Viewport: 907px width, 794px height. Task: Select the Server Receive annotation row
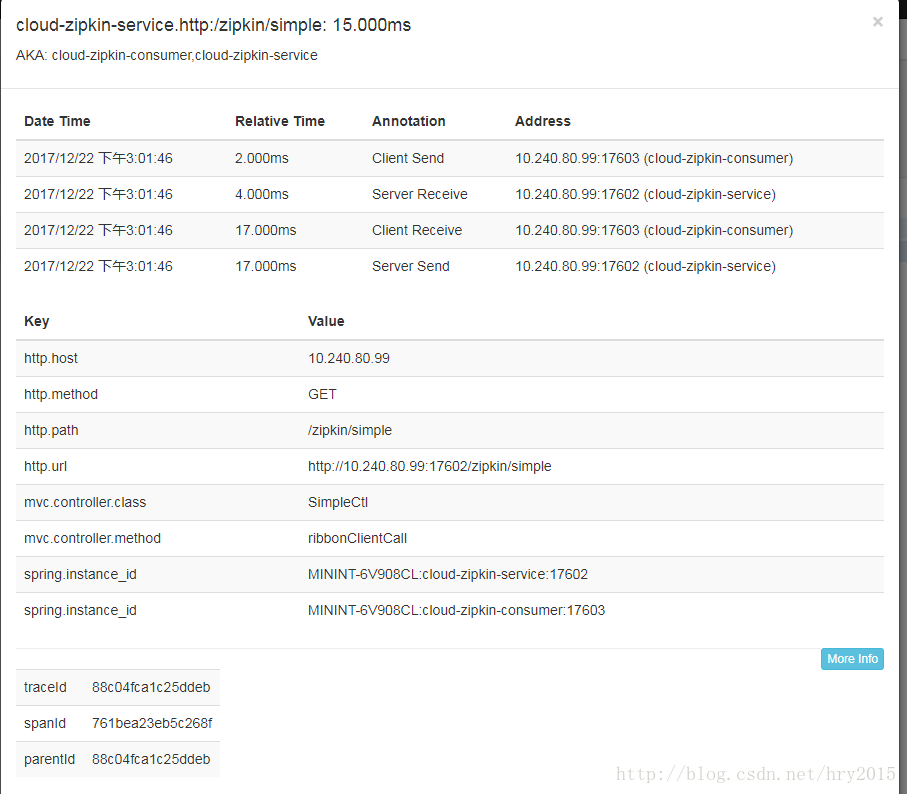click(x=450, y=194)
